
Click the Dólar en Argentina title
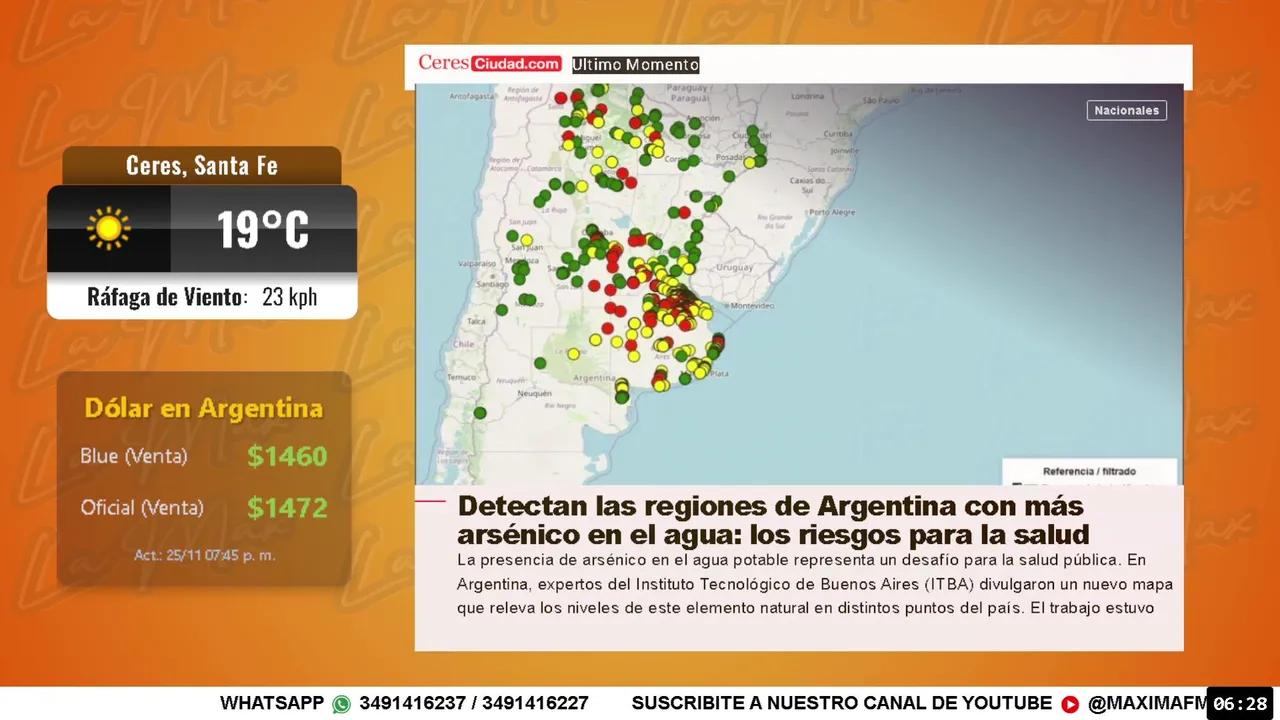[x=204, y=408]
